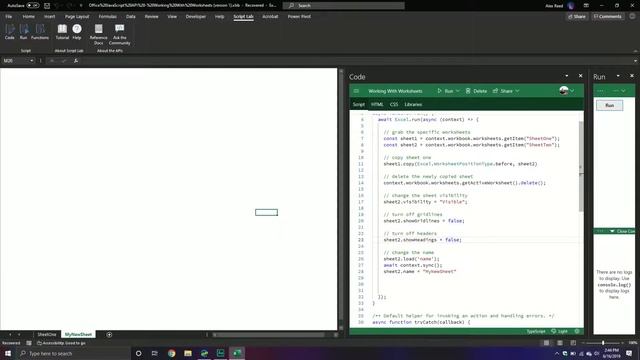Add a new sheet with the plus icon
The width and height of the screenshot is (640, 360).
[x=109, y=334]
